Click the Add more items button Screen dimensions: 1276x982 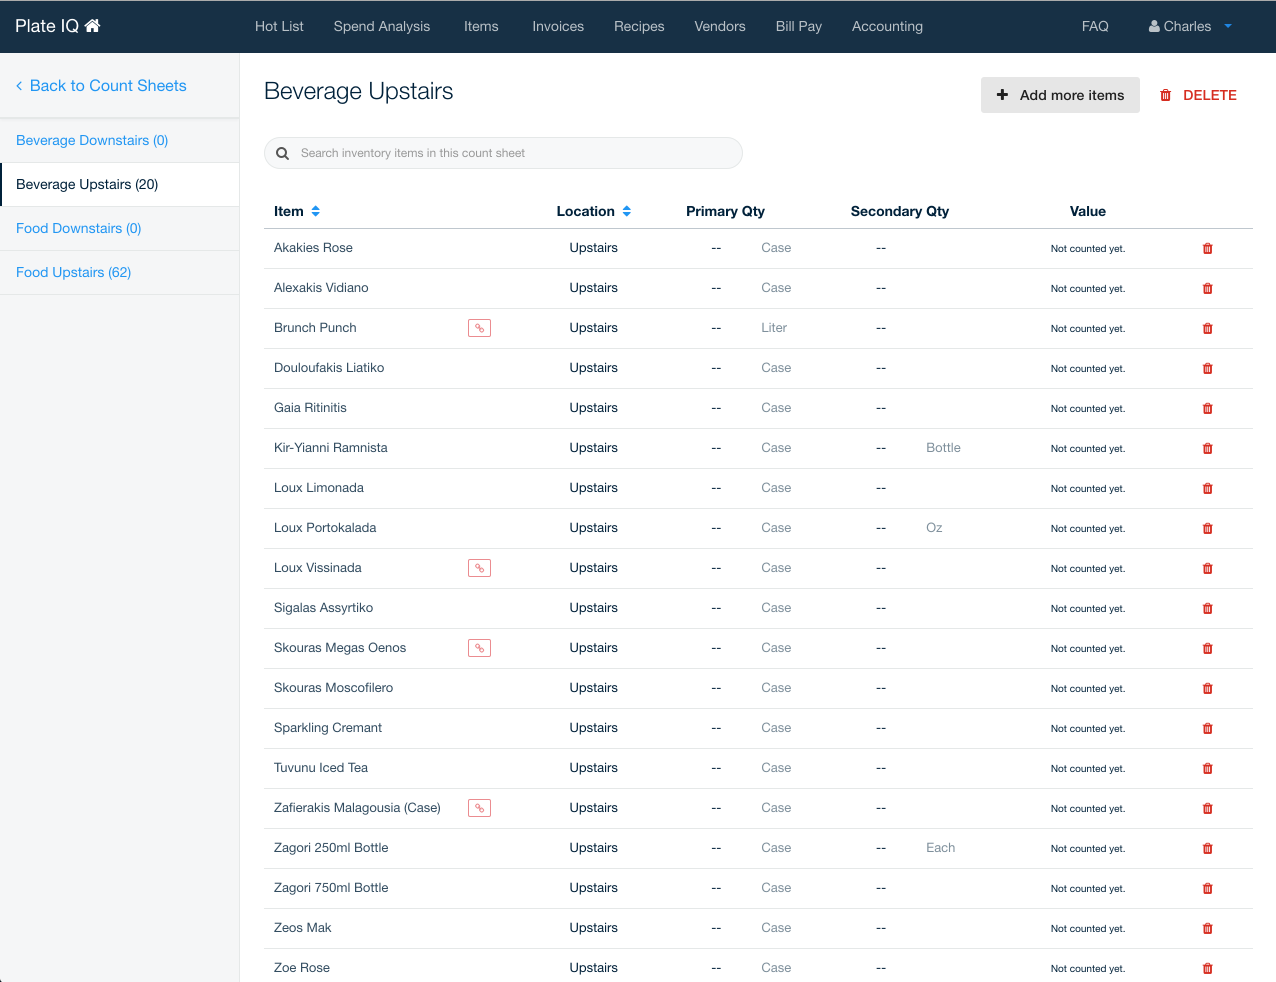1060,95
